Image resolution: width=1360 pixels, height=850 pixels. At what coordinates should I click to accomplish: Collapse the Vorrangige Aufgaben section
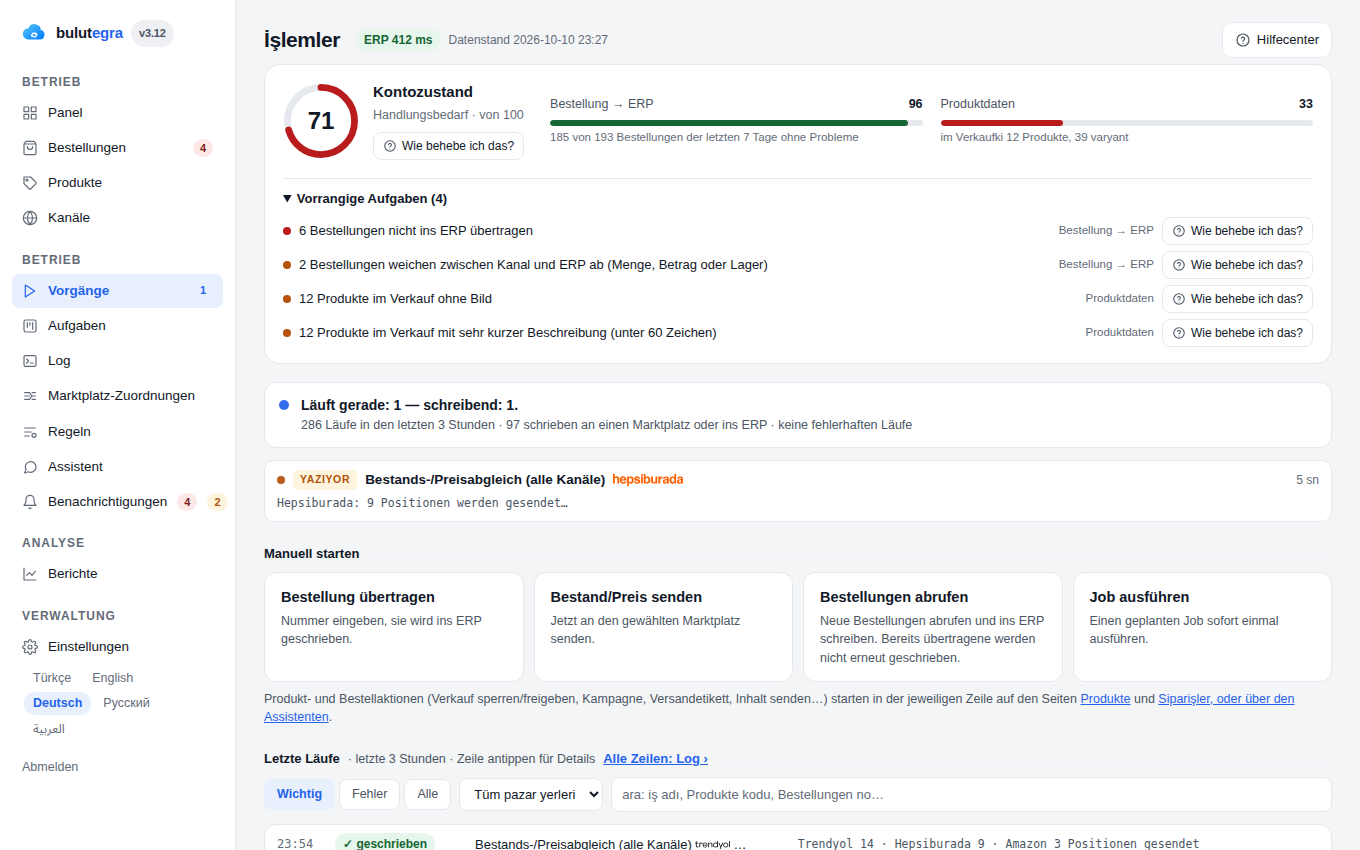click(365, 199)
